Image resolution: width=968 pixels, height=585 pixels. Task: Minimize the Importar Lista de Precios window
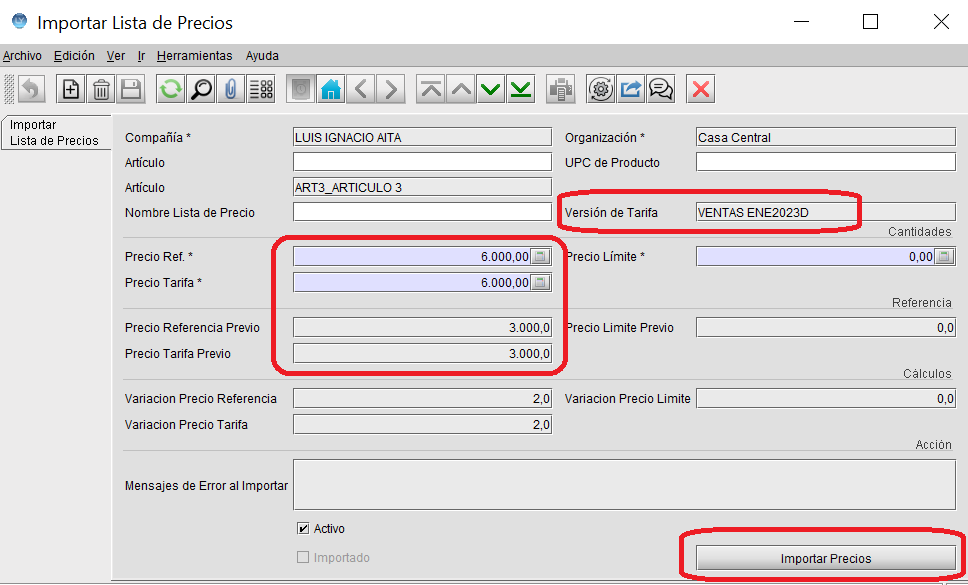801,22
